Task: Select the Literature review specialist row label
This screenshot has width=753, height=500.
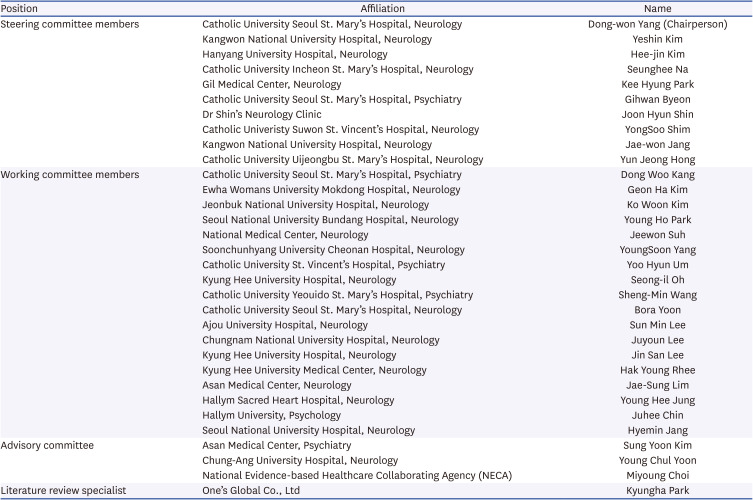Action: coord(63,490)
